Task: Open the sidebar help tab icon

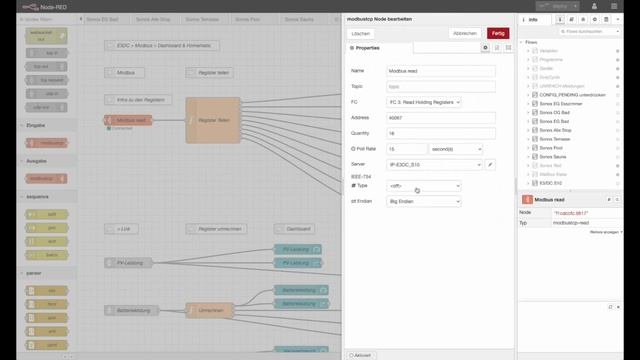Action: click(x=571, y=20)
